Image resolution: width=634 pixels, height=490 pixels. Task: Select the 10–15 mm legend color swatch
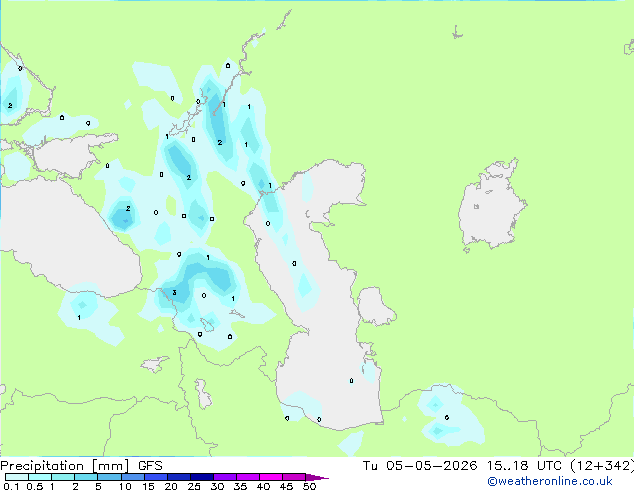click(x=133, y=477)
